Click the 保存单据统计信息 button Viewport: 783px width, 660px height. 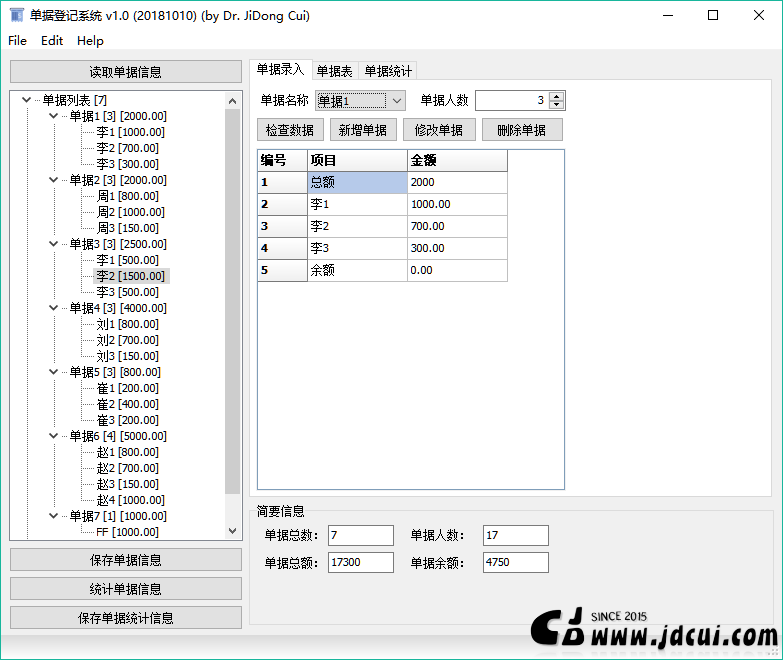[x=125, y=618]
